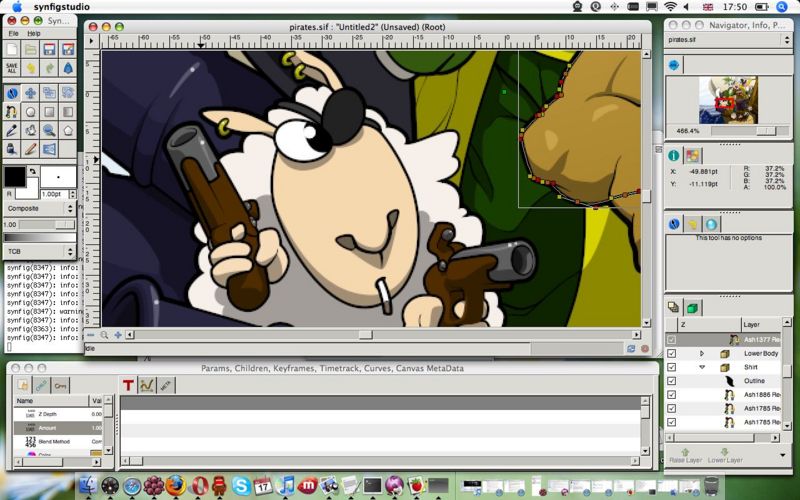Open the pirates.sif canvas selector dropdown
Viewport: 800px width, 500px height.
click(728, 40)
